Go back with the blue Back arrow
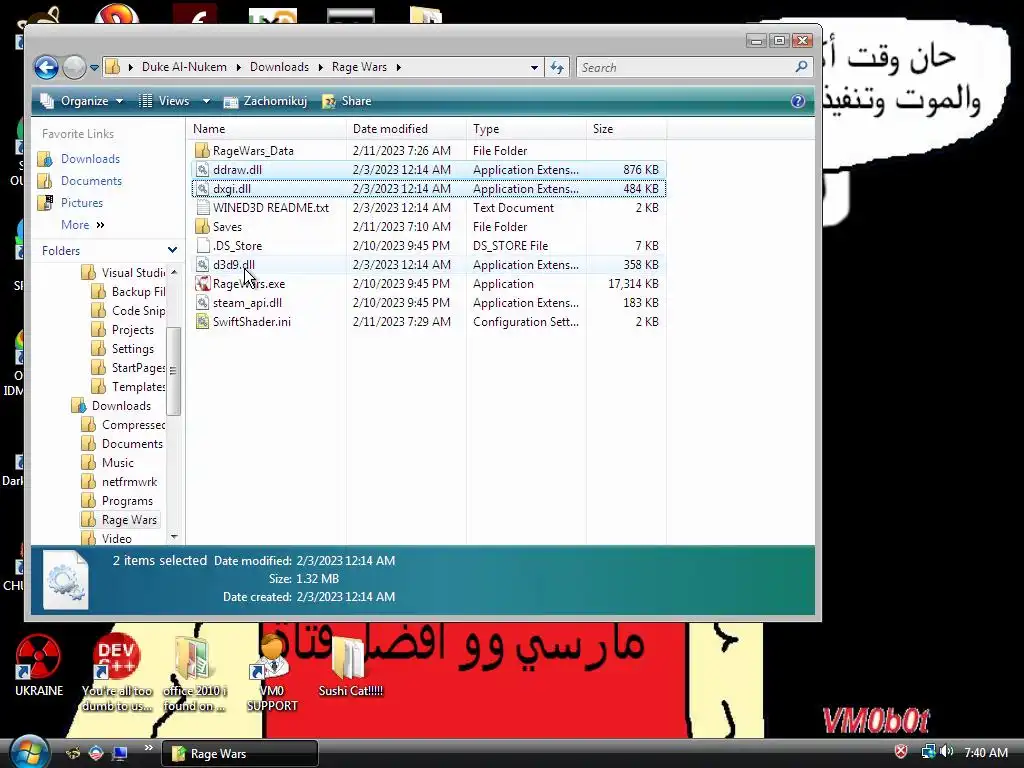 [46, 67]
